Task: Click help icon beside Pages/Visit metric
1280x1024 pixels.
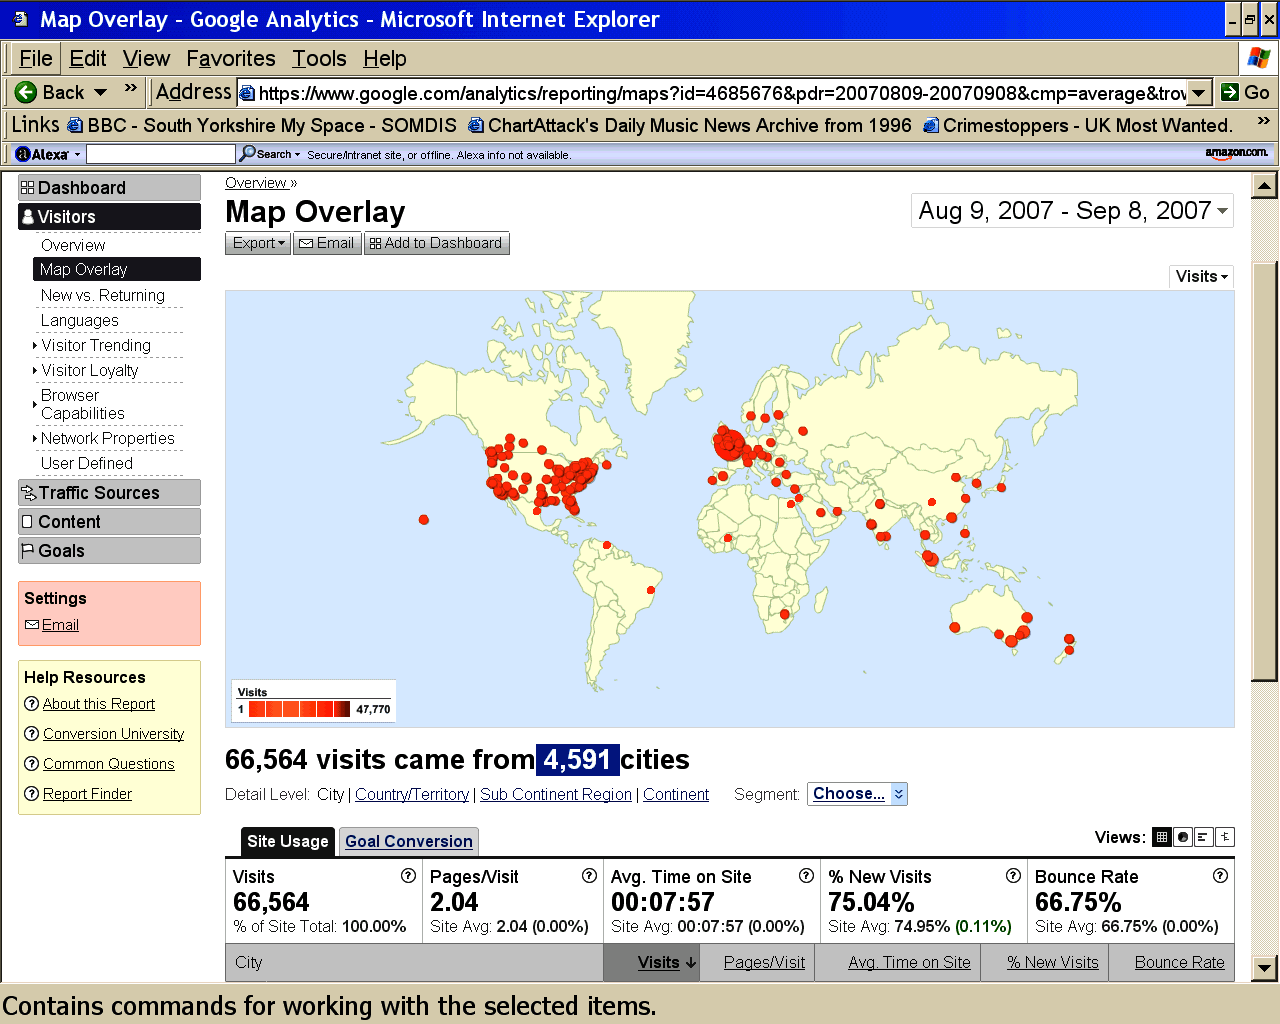Action: click(589, 876)
